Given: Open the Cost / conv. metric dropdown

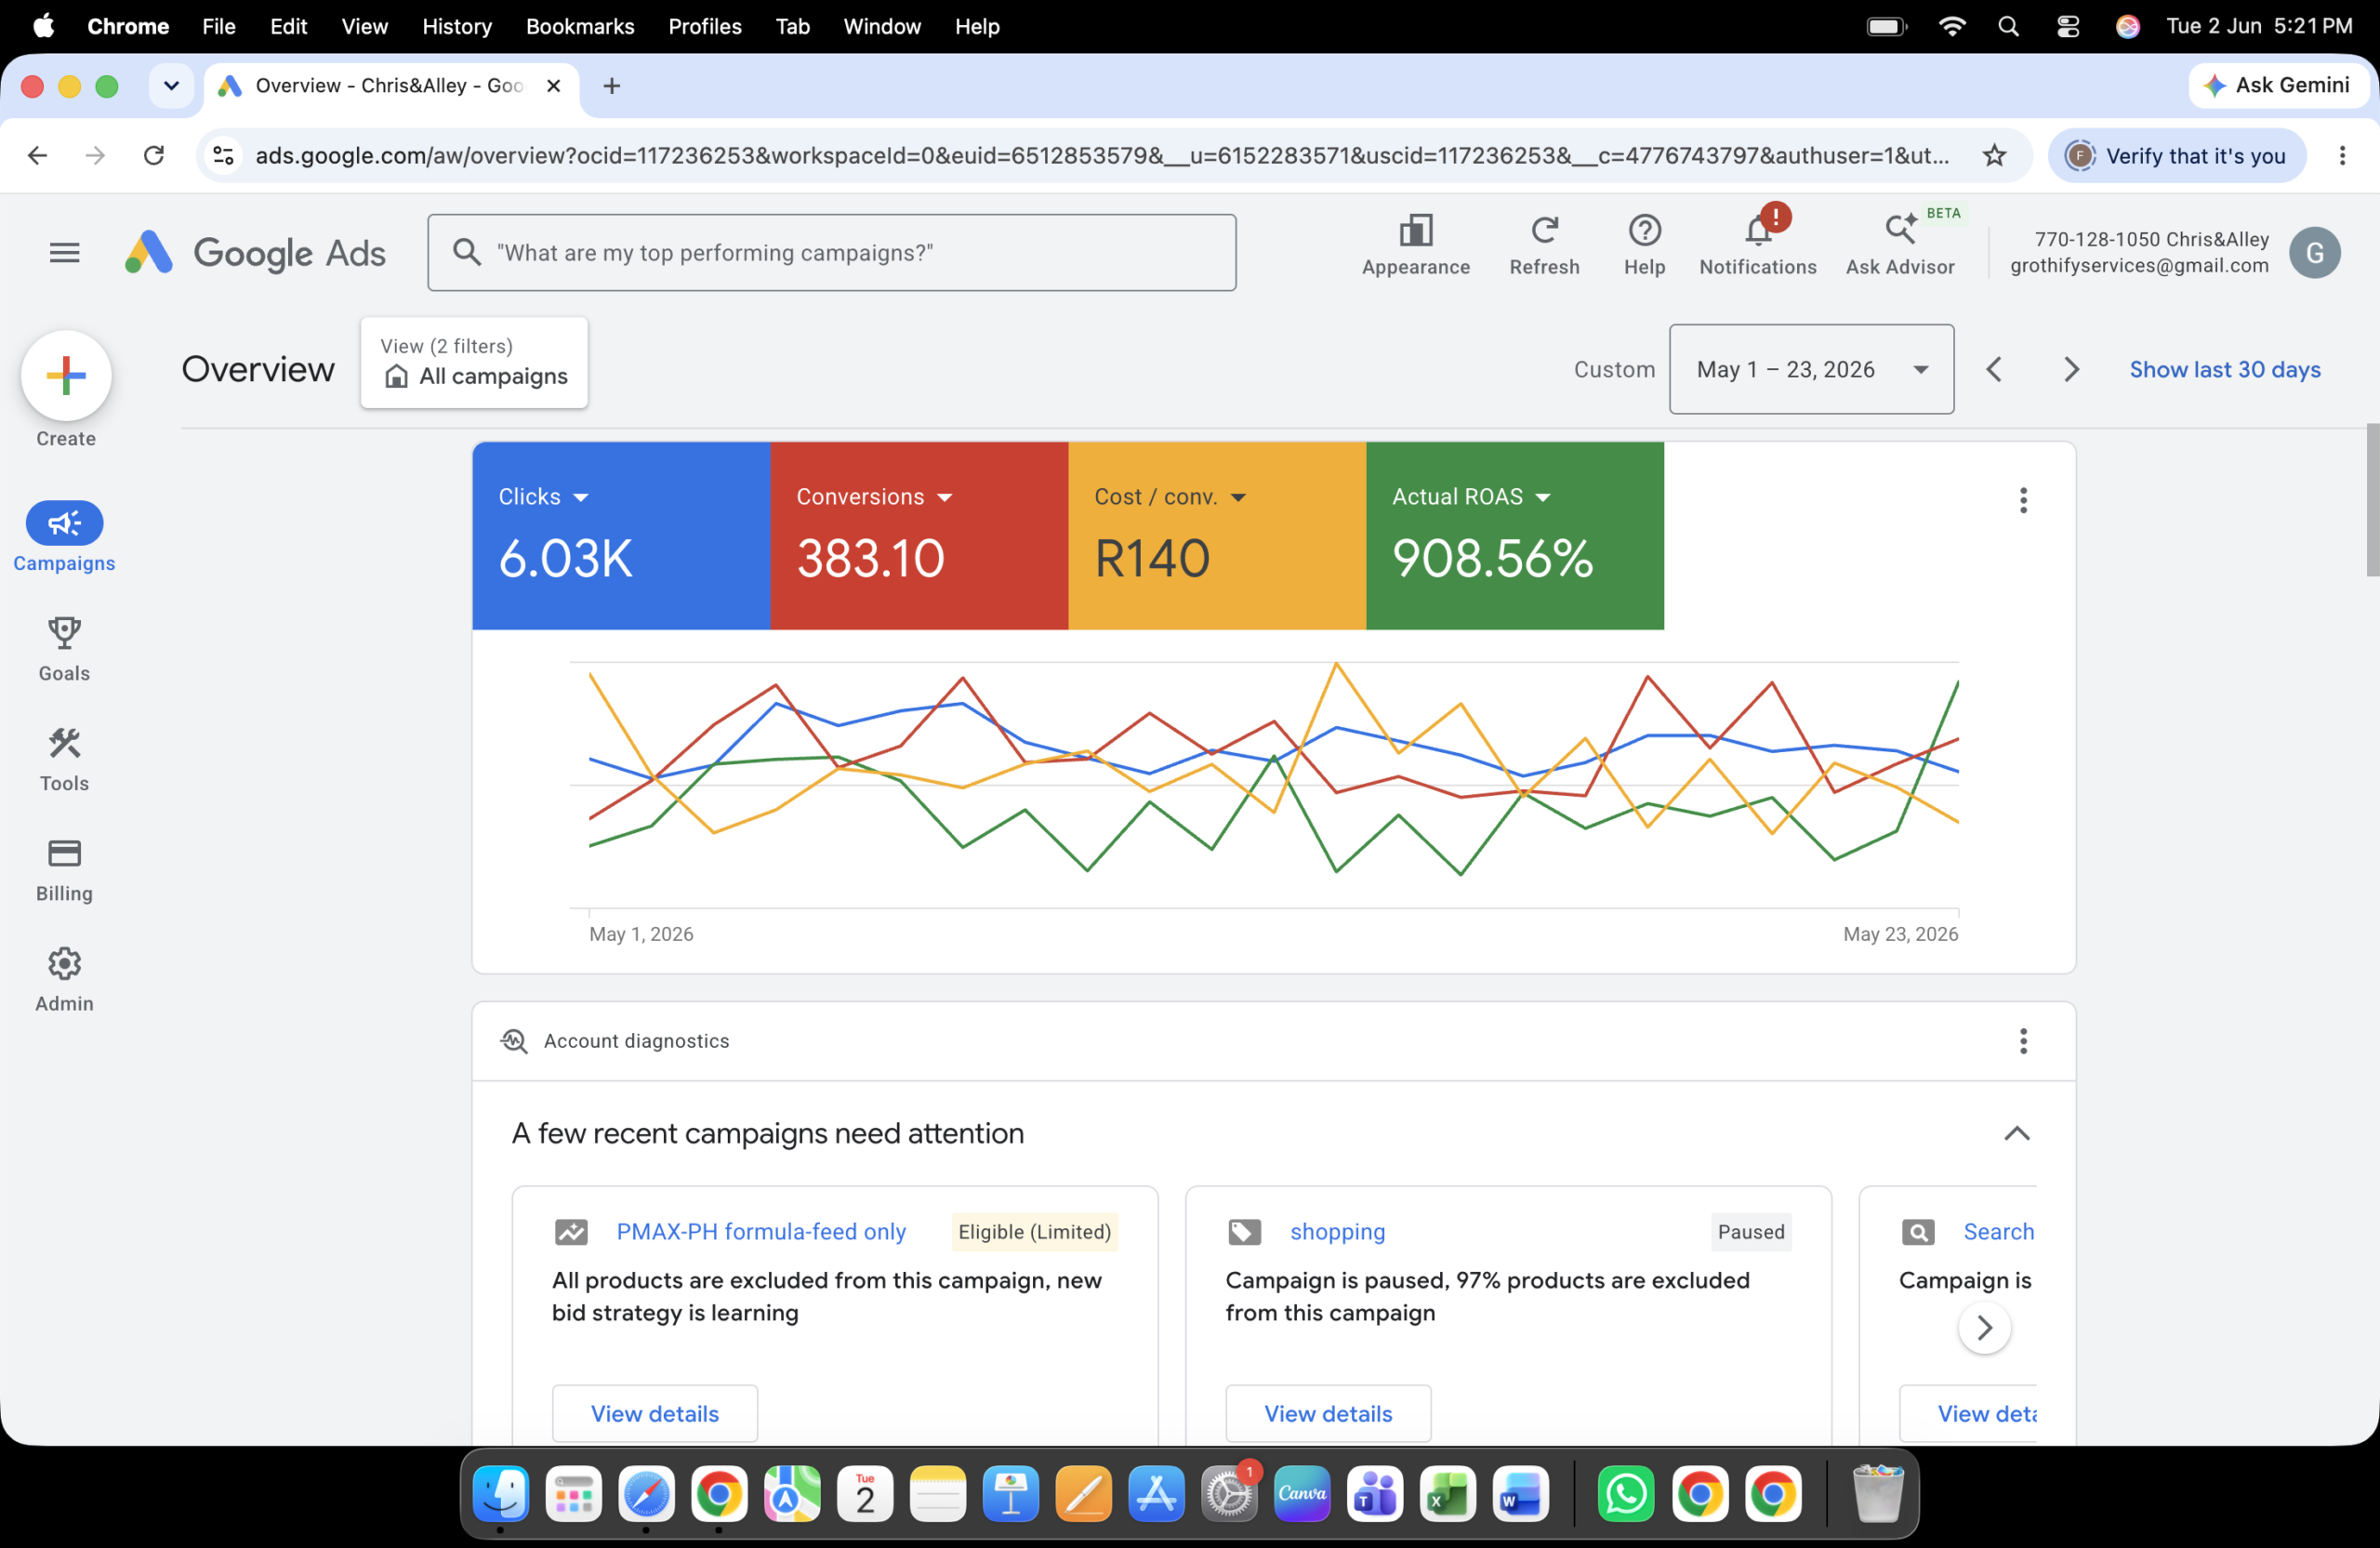Looking at the screenshot, I should (1170, 497).
